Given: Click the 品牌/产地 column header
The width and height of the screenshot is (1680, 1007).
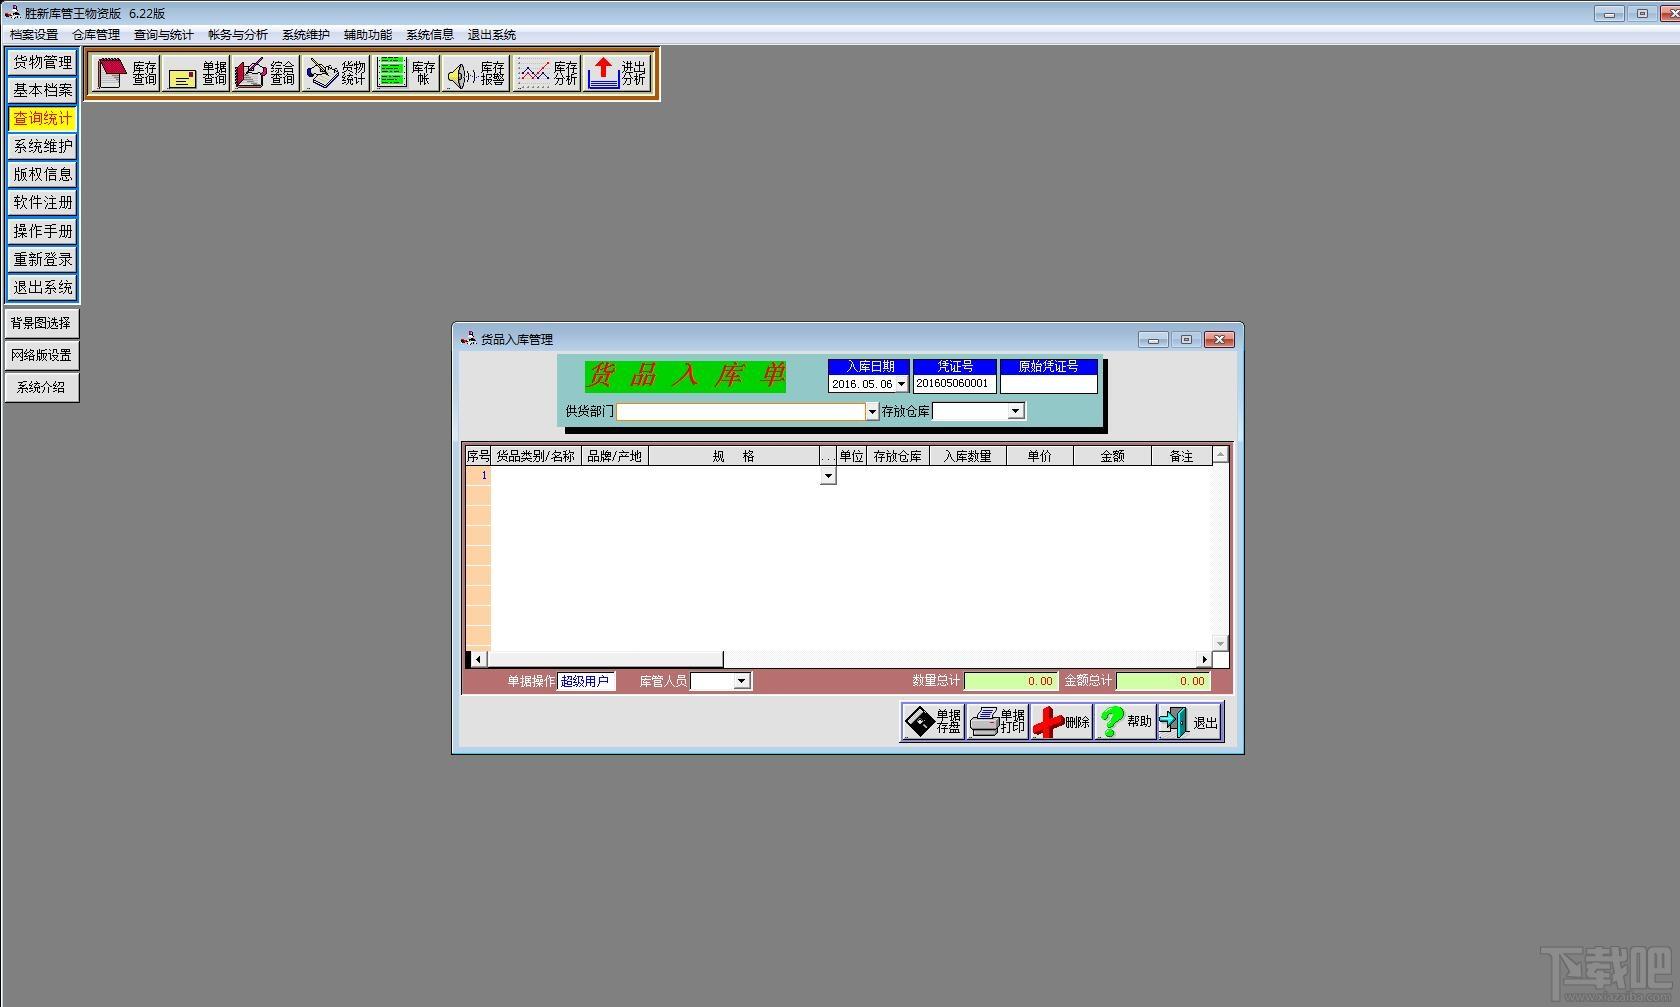Looking at the screenshot, I should (615, 456).
